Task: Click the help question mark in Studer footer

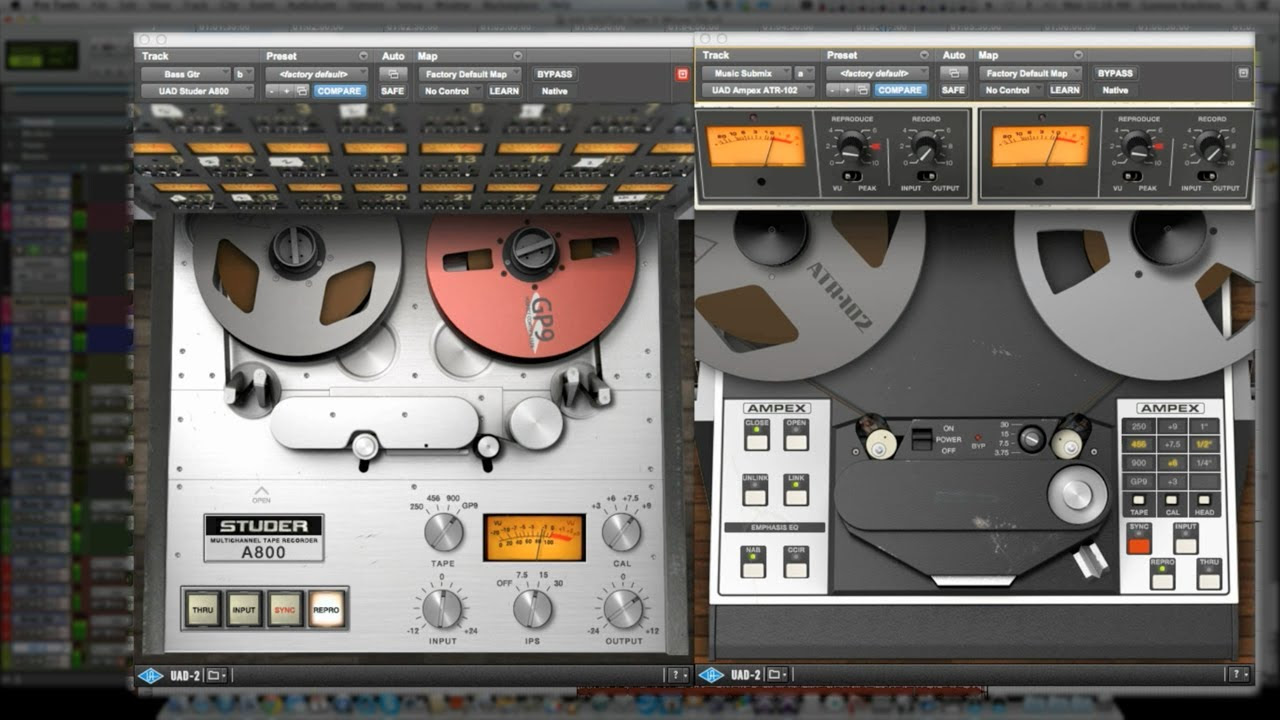Action: click(x=678, y=675)
